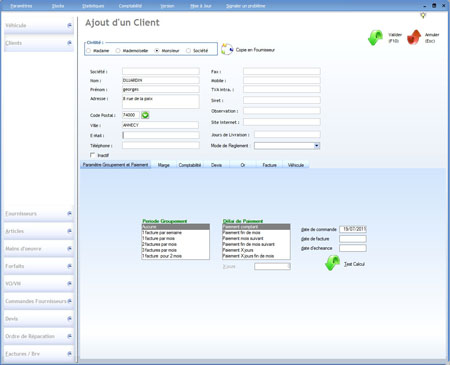Select the Société civility option
This screenshot has height=365, width=450.
click(188, 51)
